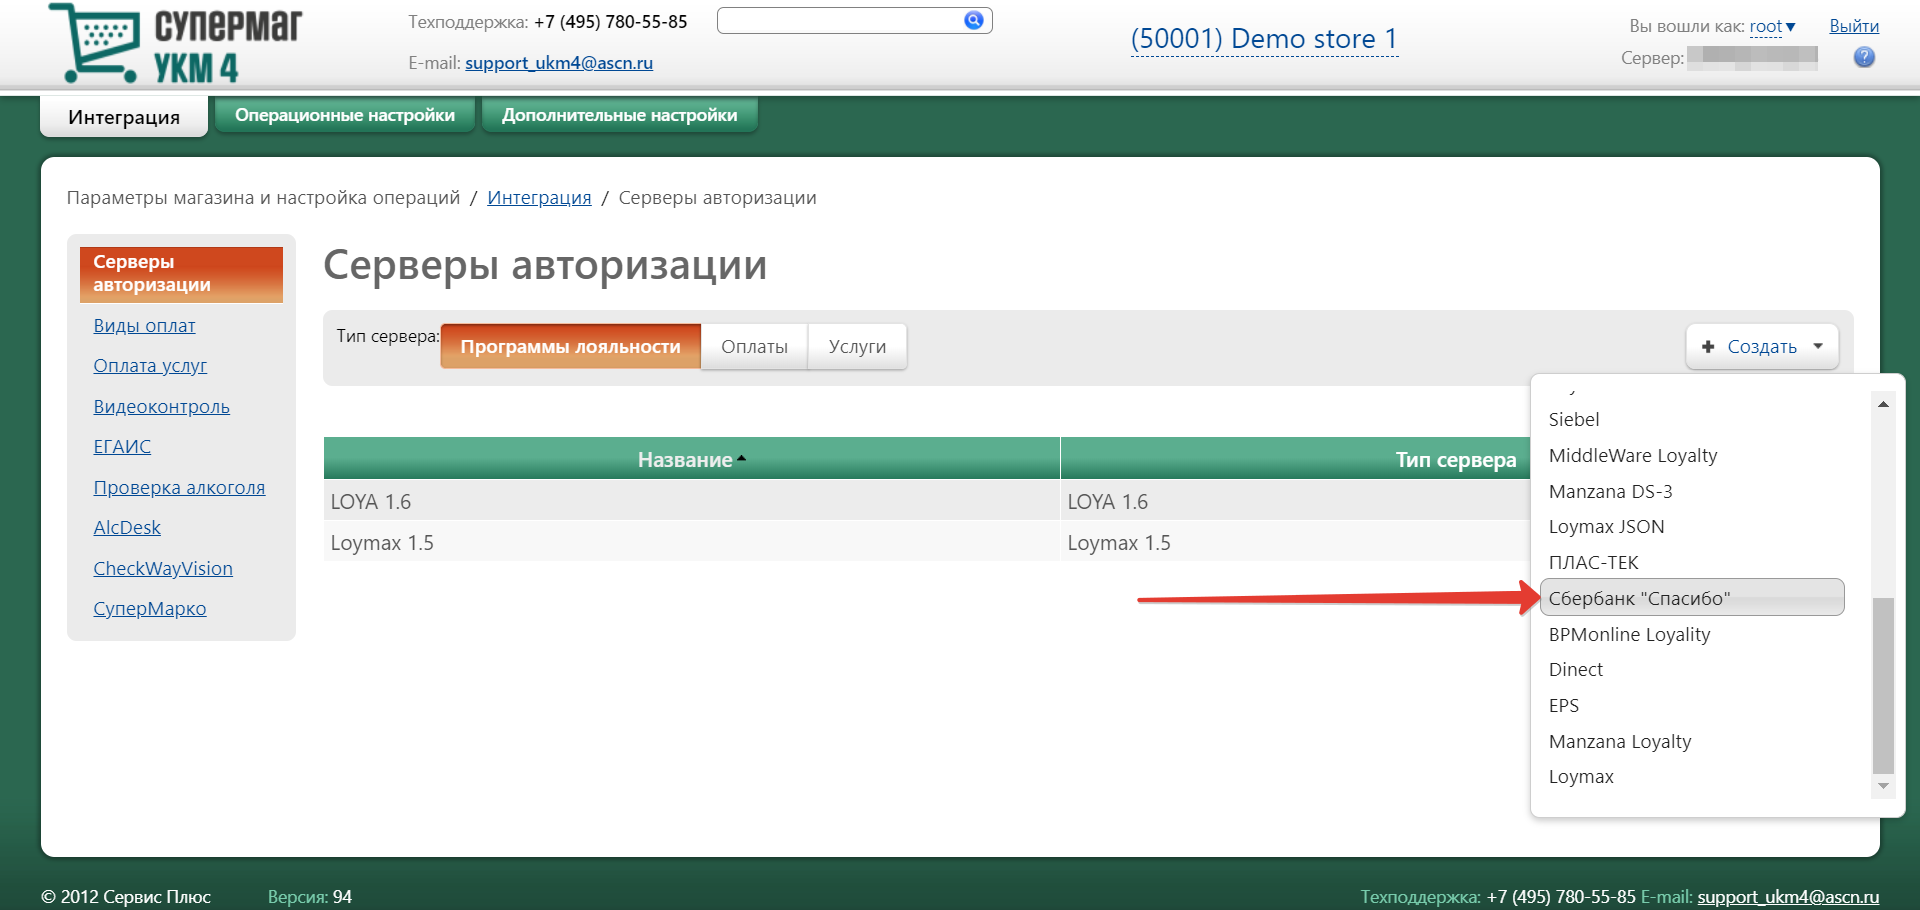Open the blue help question mark icon
The height and width of the screenshot is (910, 1920).
[1864, 58]
